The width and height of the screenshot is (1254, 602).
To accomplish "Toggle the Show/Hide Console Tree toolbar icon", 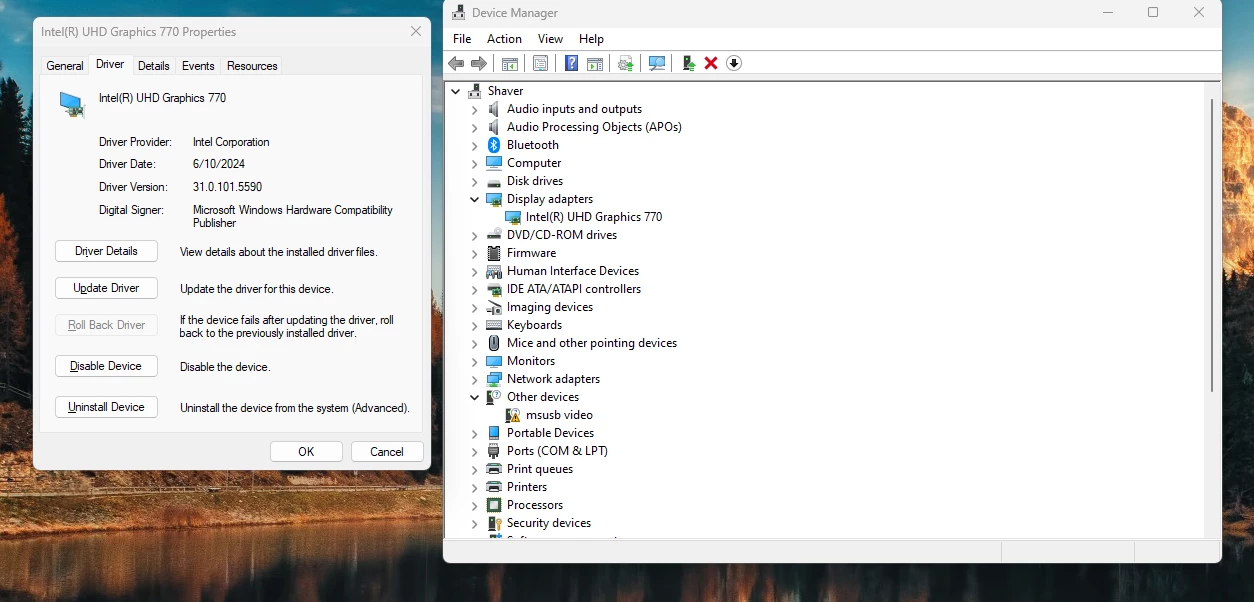I will point(510,63).
